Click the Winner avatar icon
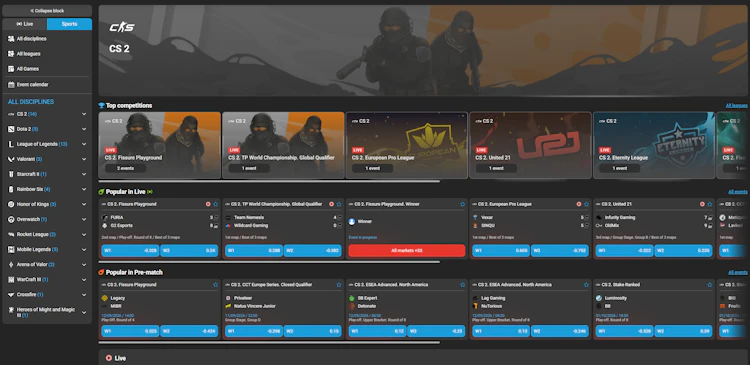750x365 pixels. (x=352, y=221)
